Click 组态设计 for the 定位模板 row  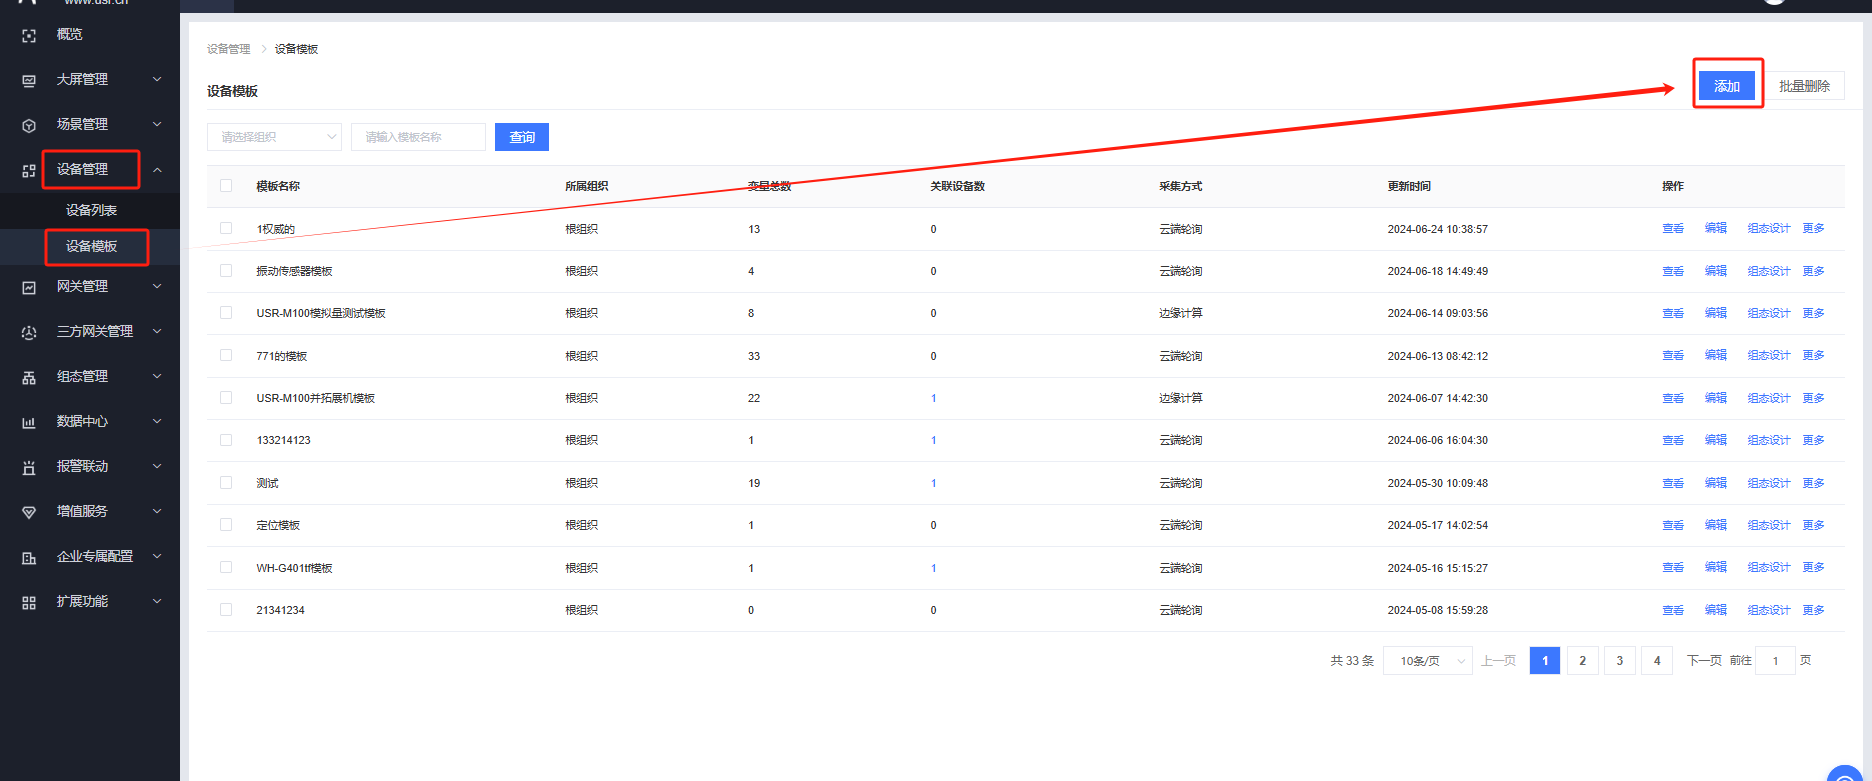tap(1769, 525)
